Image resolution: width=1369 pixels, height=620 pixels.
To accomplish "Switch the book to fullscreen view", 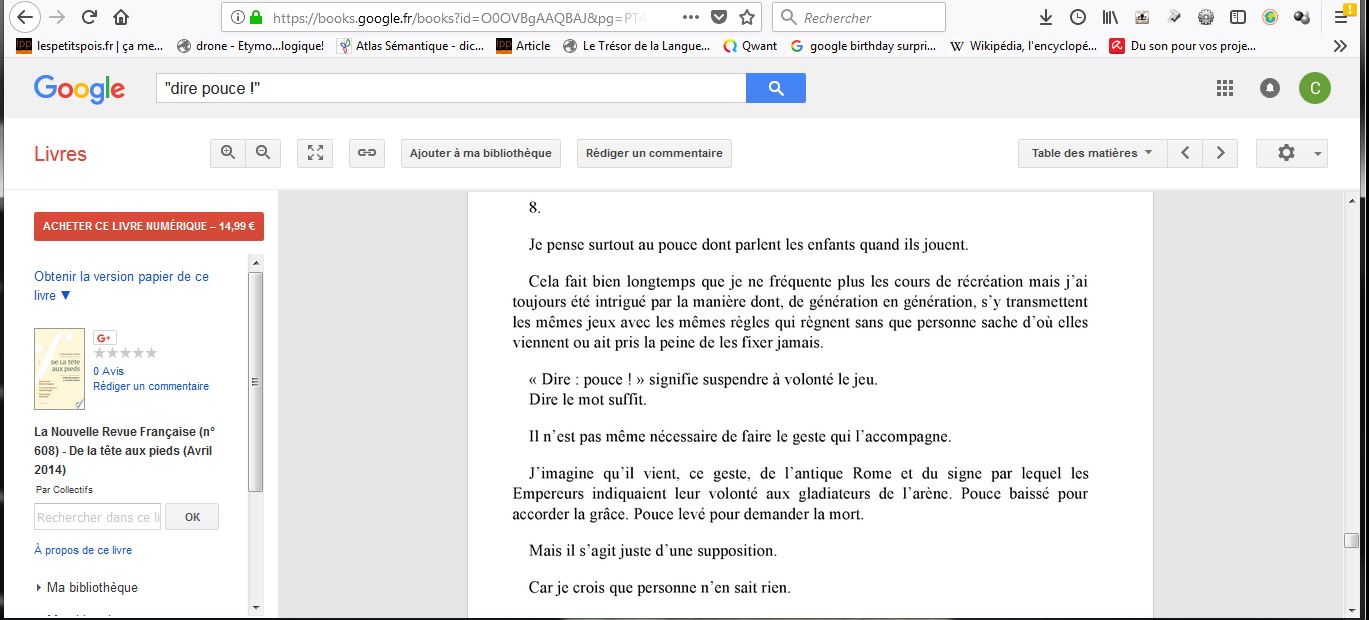I will [x=315, y=153].
